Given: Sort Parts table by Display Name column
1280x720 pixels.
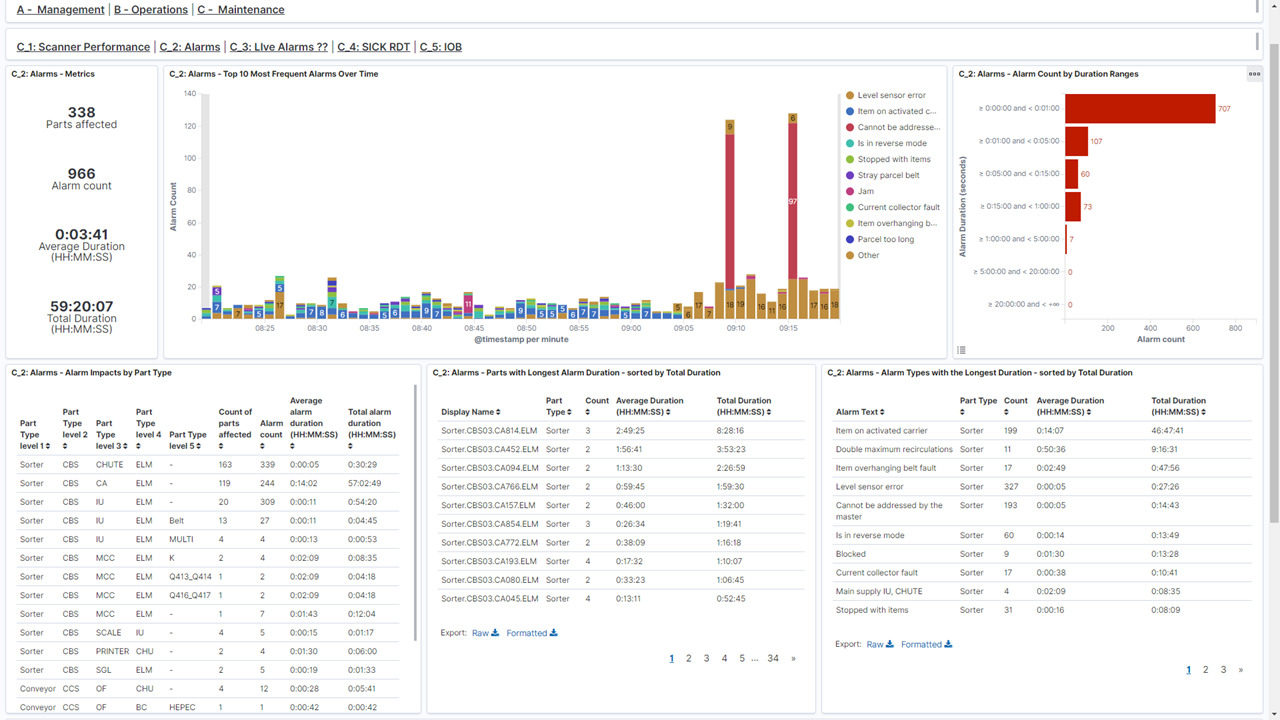Looking at the screenshot, I should 471,412.
